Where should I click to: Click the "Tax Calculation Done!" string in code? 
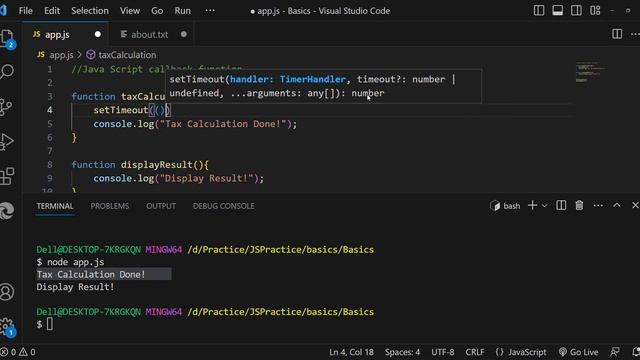click(223, 124)
